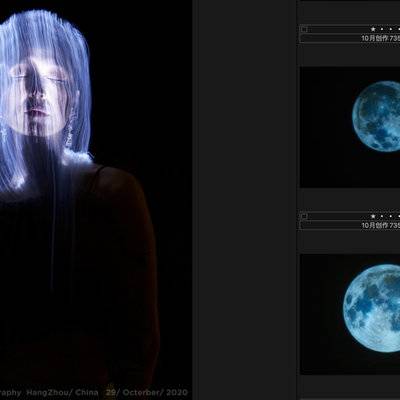Image resolution: width=400 pixels, height=400 pixels.
Task: Set two-star rating on bottom moon image
Action: pyautogui.click(x=382, y=216)
